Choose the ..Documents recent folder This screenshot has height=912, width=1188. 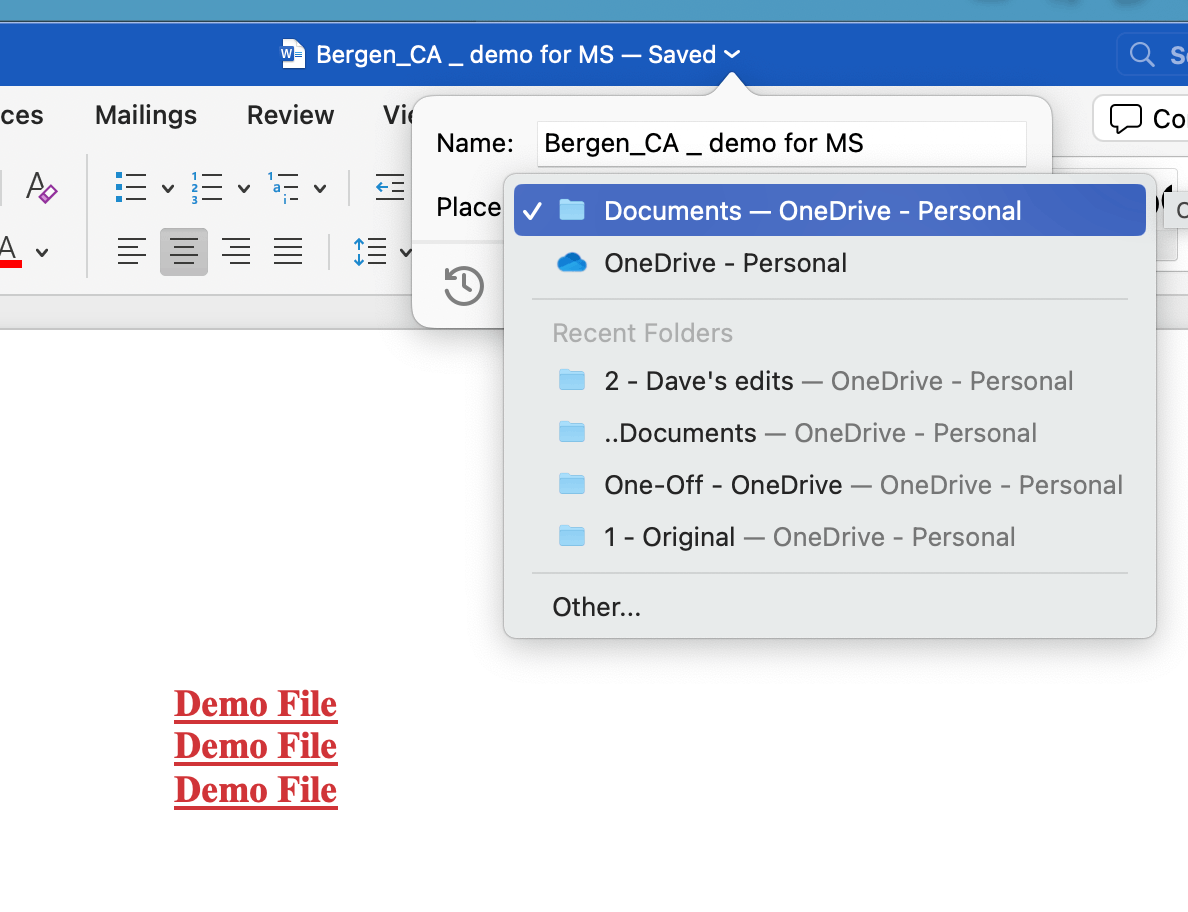830,433
